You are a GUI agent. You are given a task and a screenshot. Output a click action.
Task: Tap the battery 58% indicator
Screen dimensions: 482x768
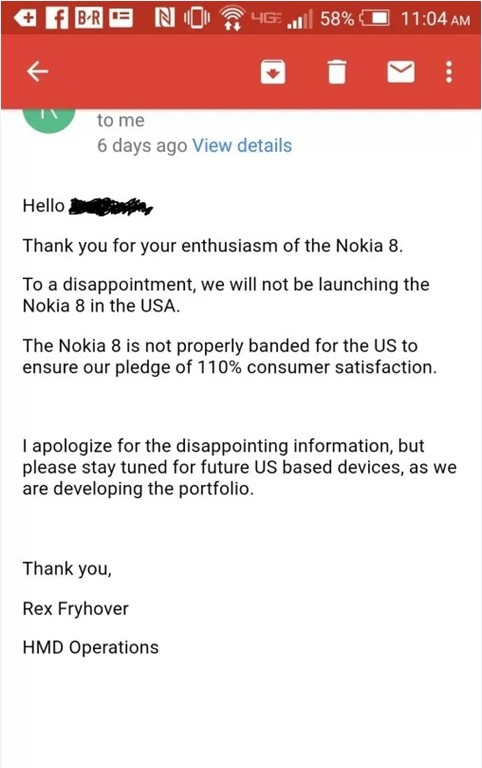(354, 19)
